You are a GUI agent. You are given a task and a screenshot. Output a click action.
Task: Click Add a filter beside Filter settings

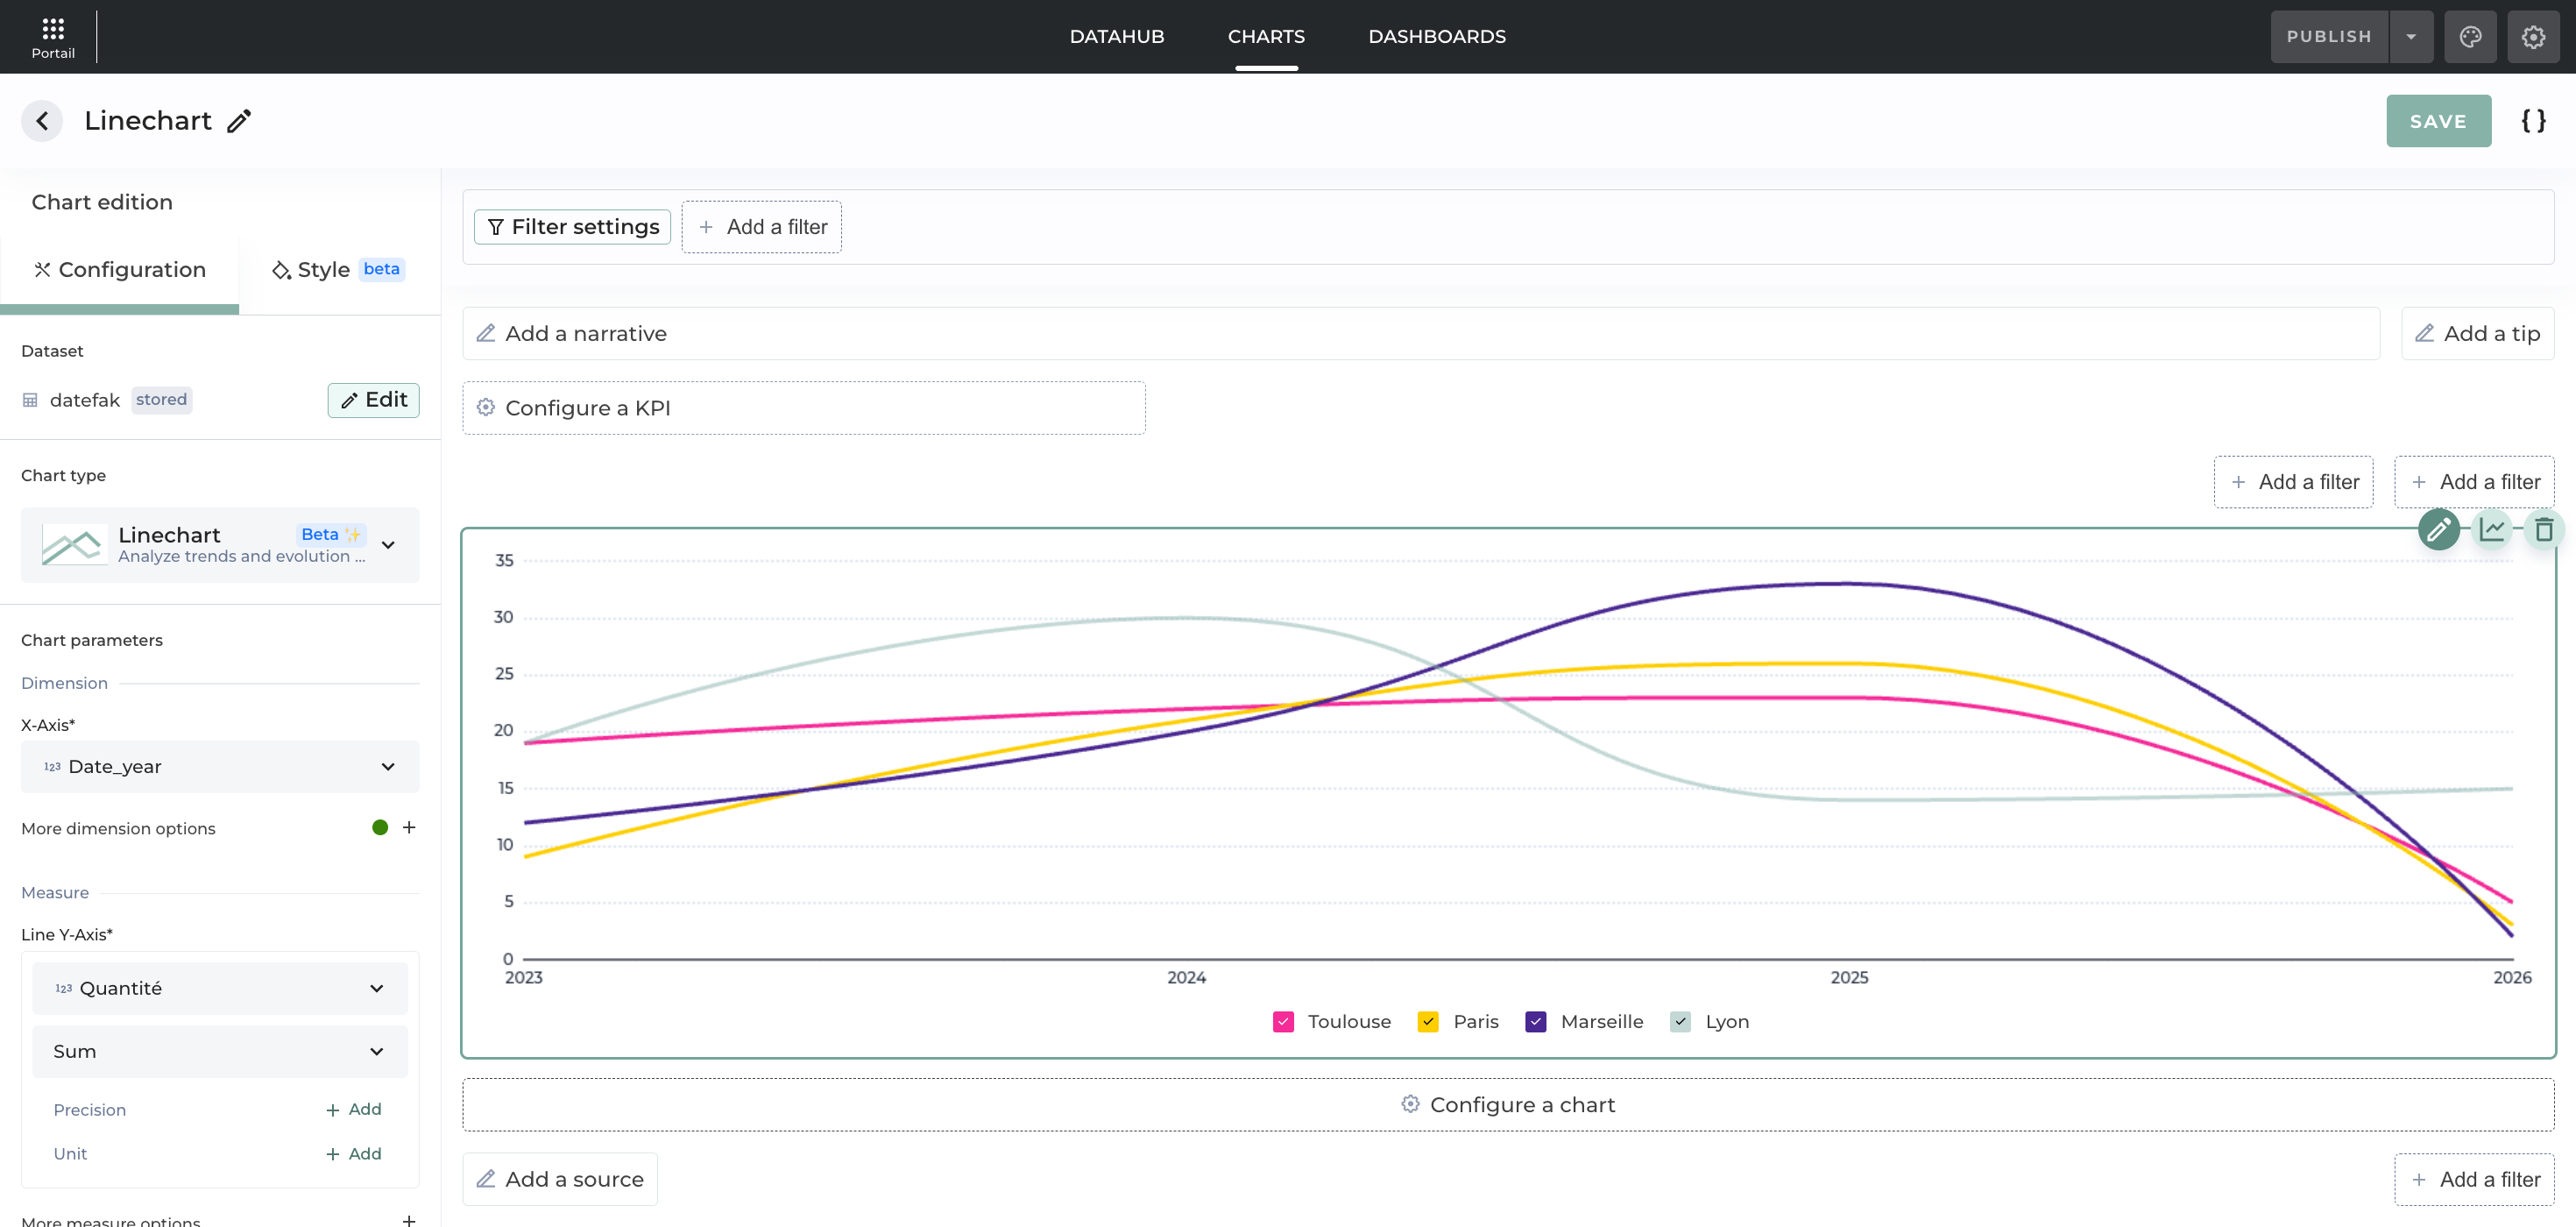click(x=761, y=227)
